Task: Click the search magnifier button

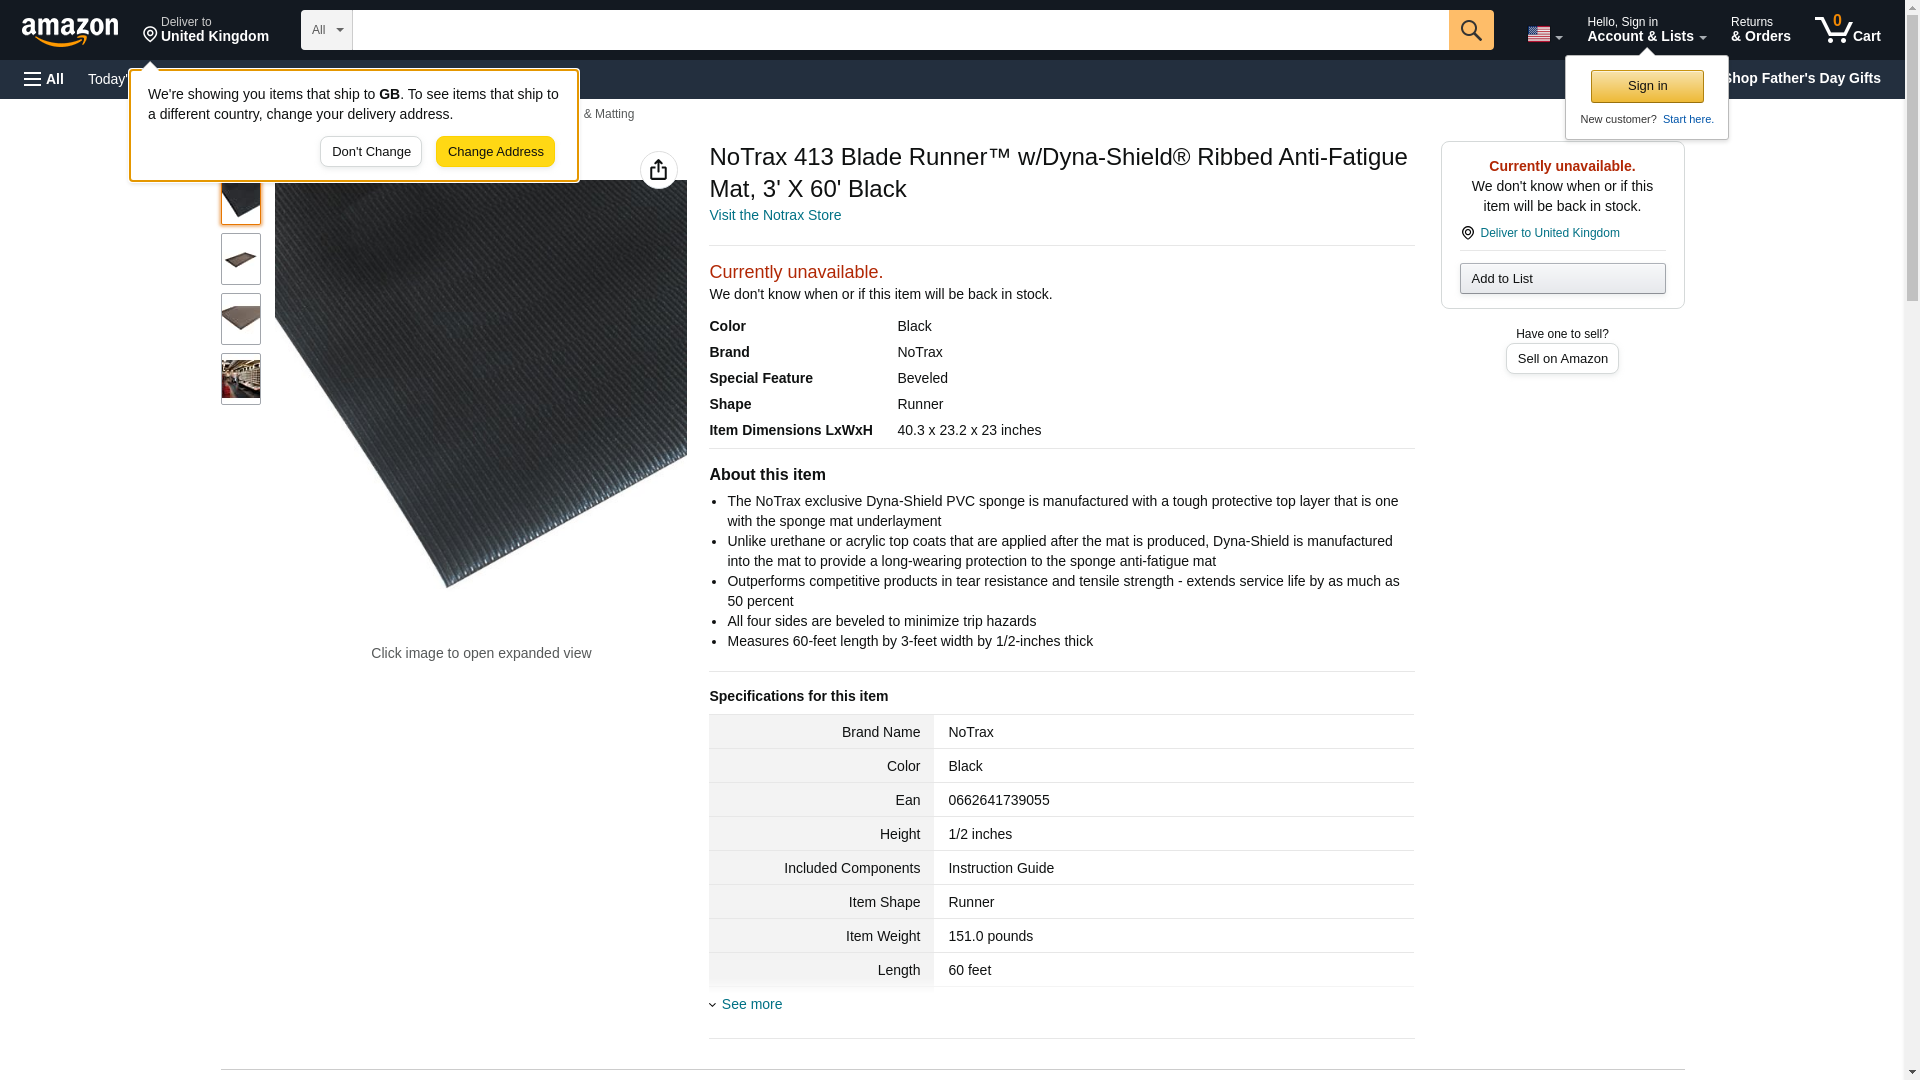Action: coord(1470,30)
